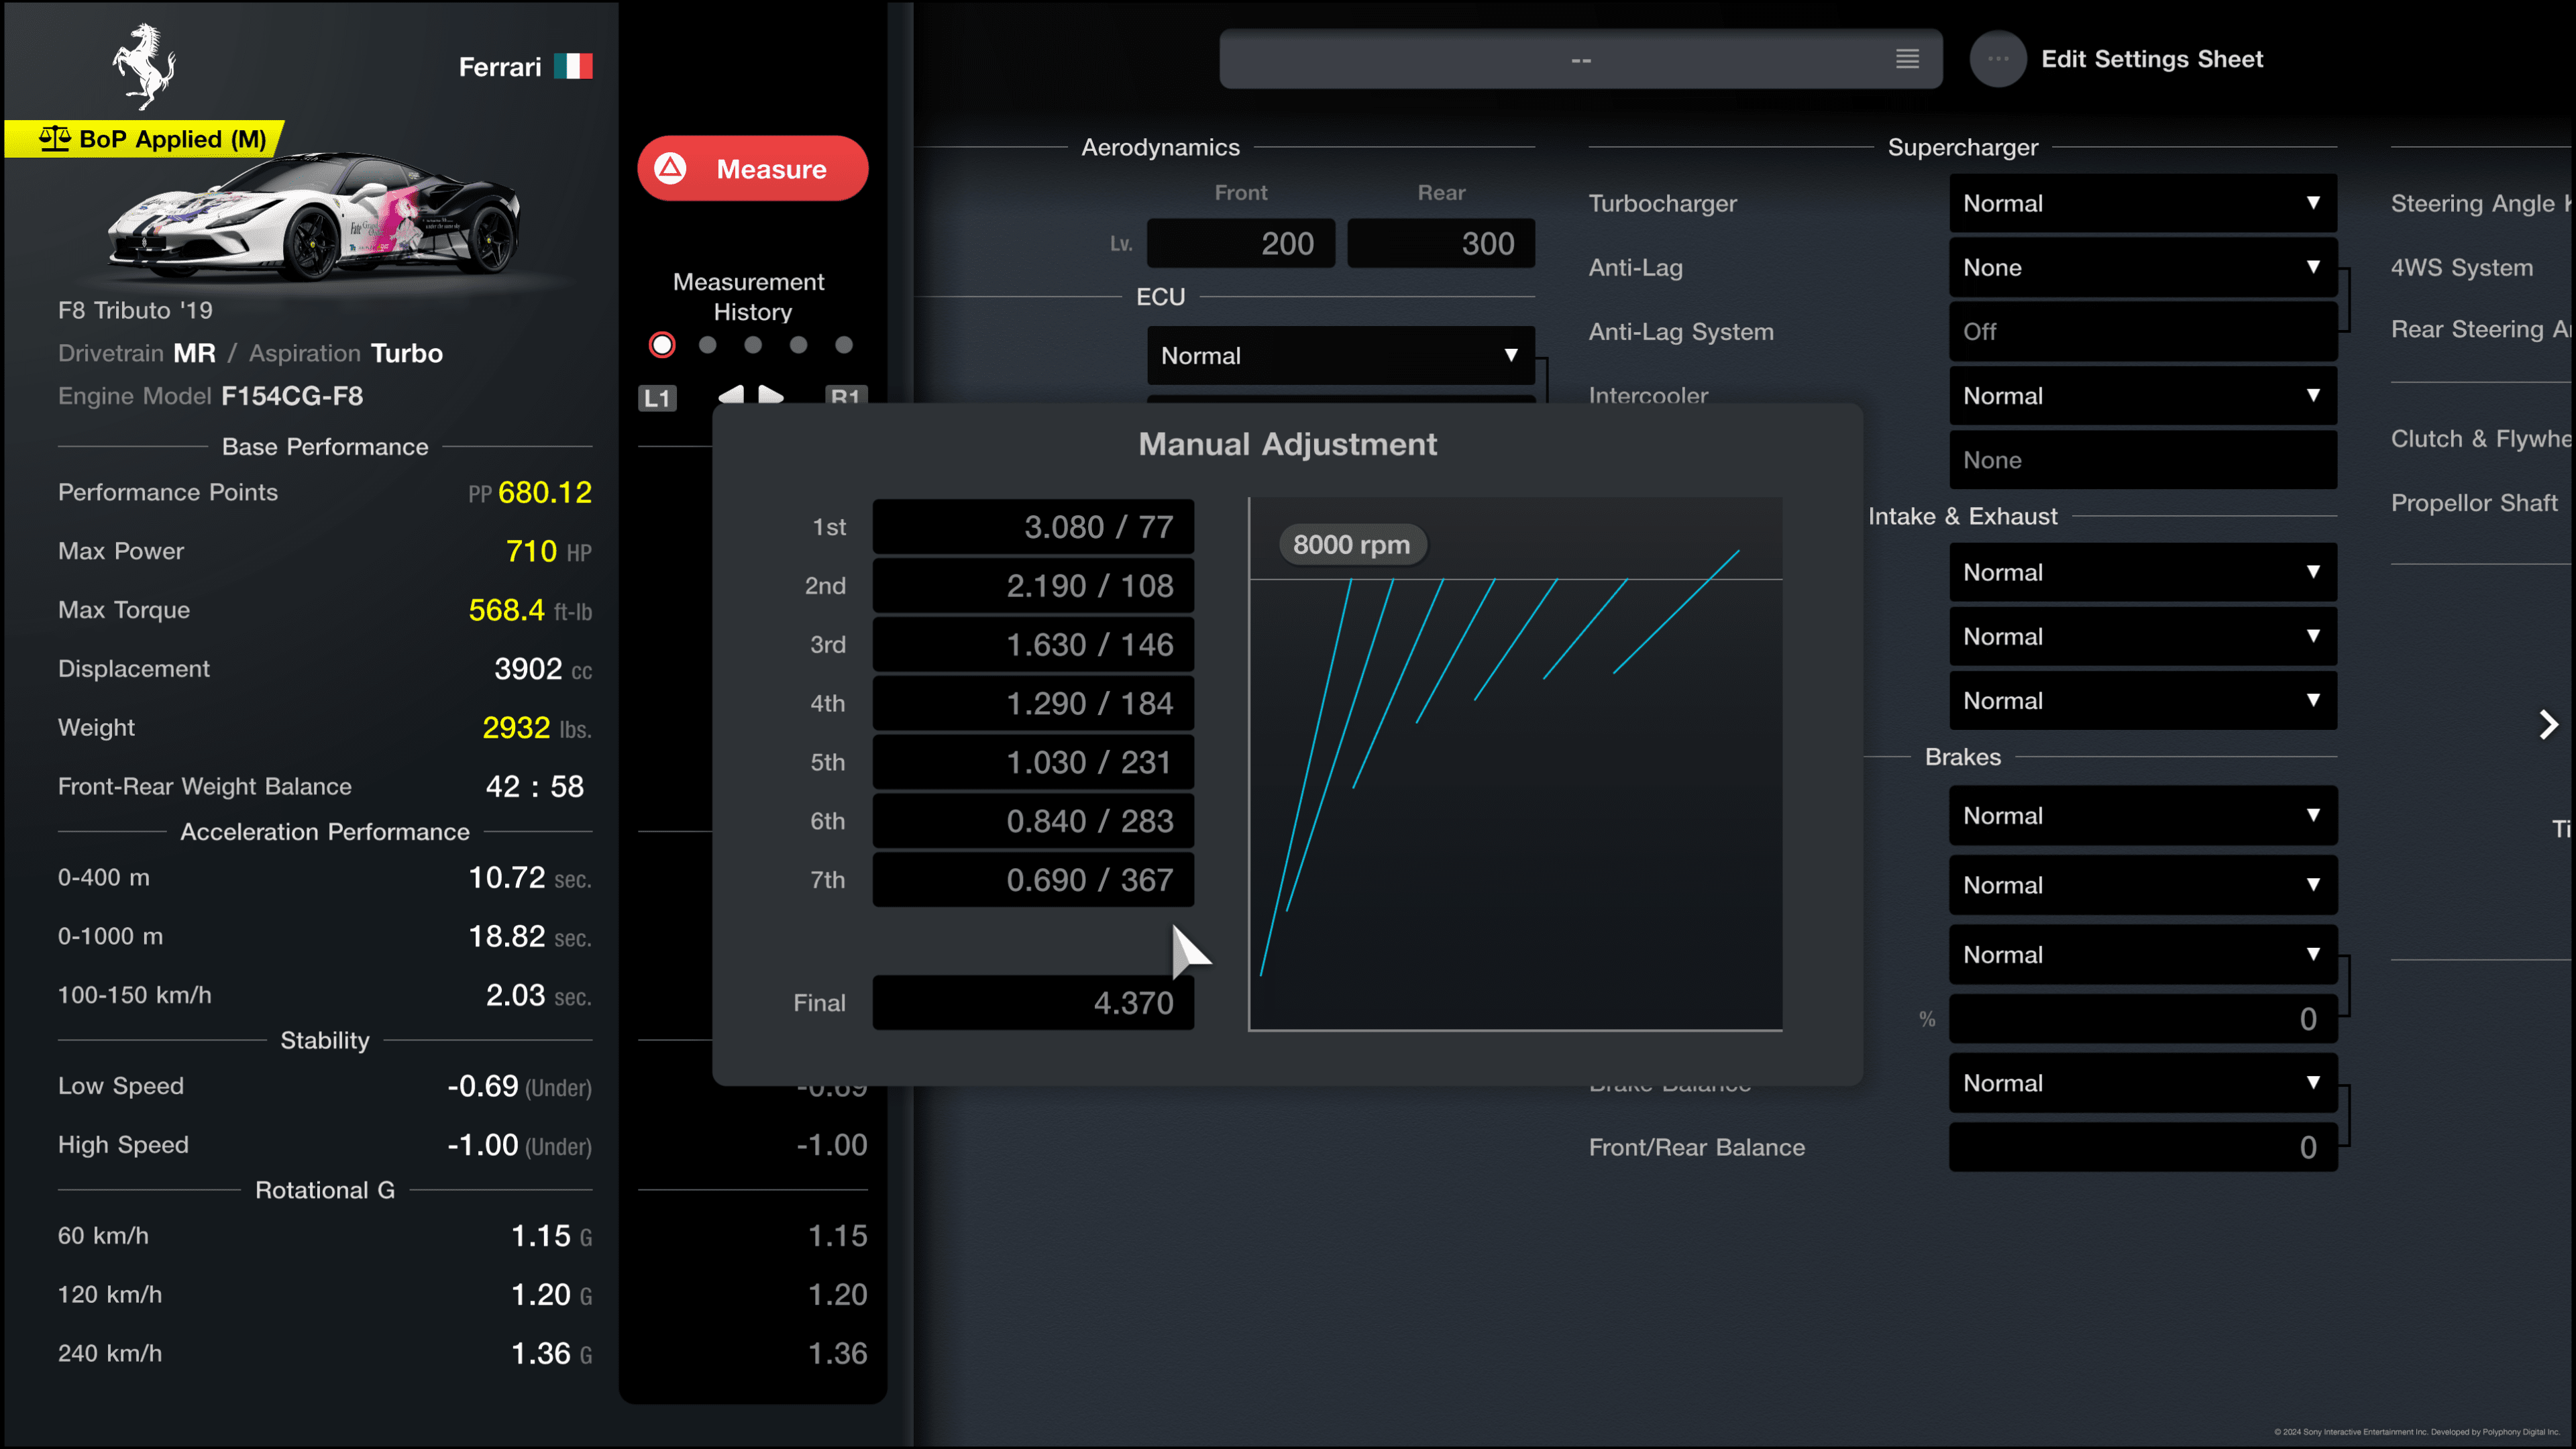Adjust 1st gear ratio 3.080 / 77
Viewport: 2576px width, 1449px height.
click(x=1033, y=526)
